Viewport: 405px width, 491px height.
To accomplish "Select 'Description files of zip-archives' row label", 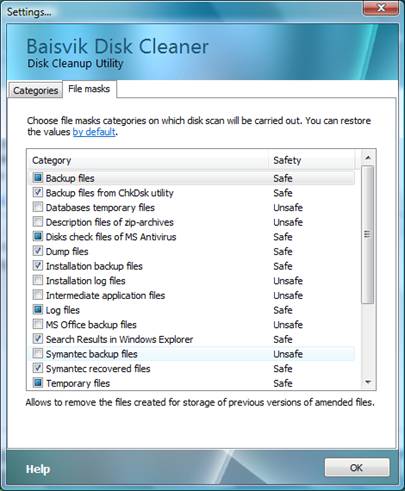I will tap(110, 222).
